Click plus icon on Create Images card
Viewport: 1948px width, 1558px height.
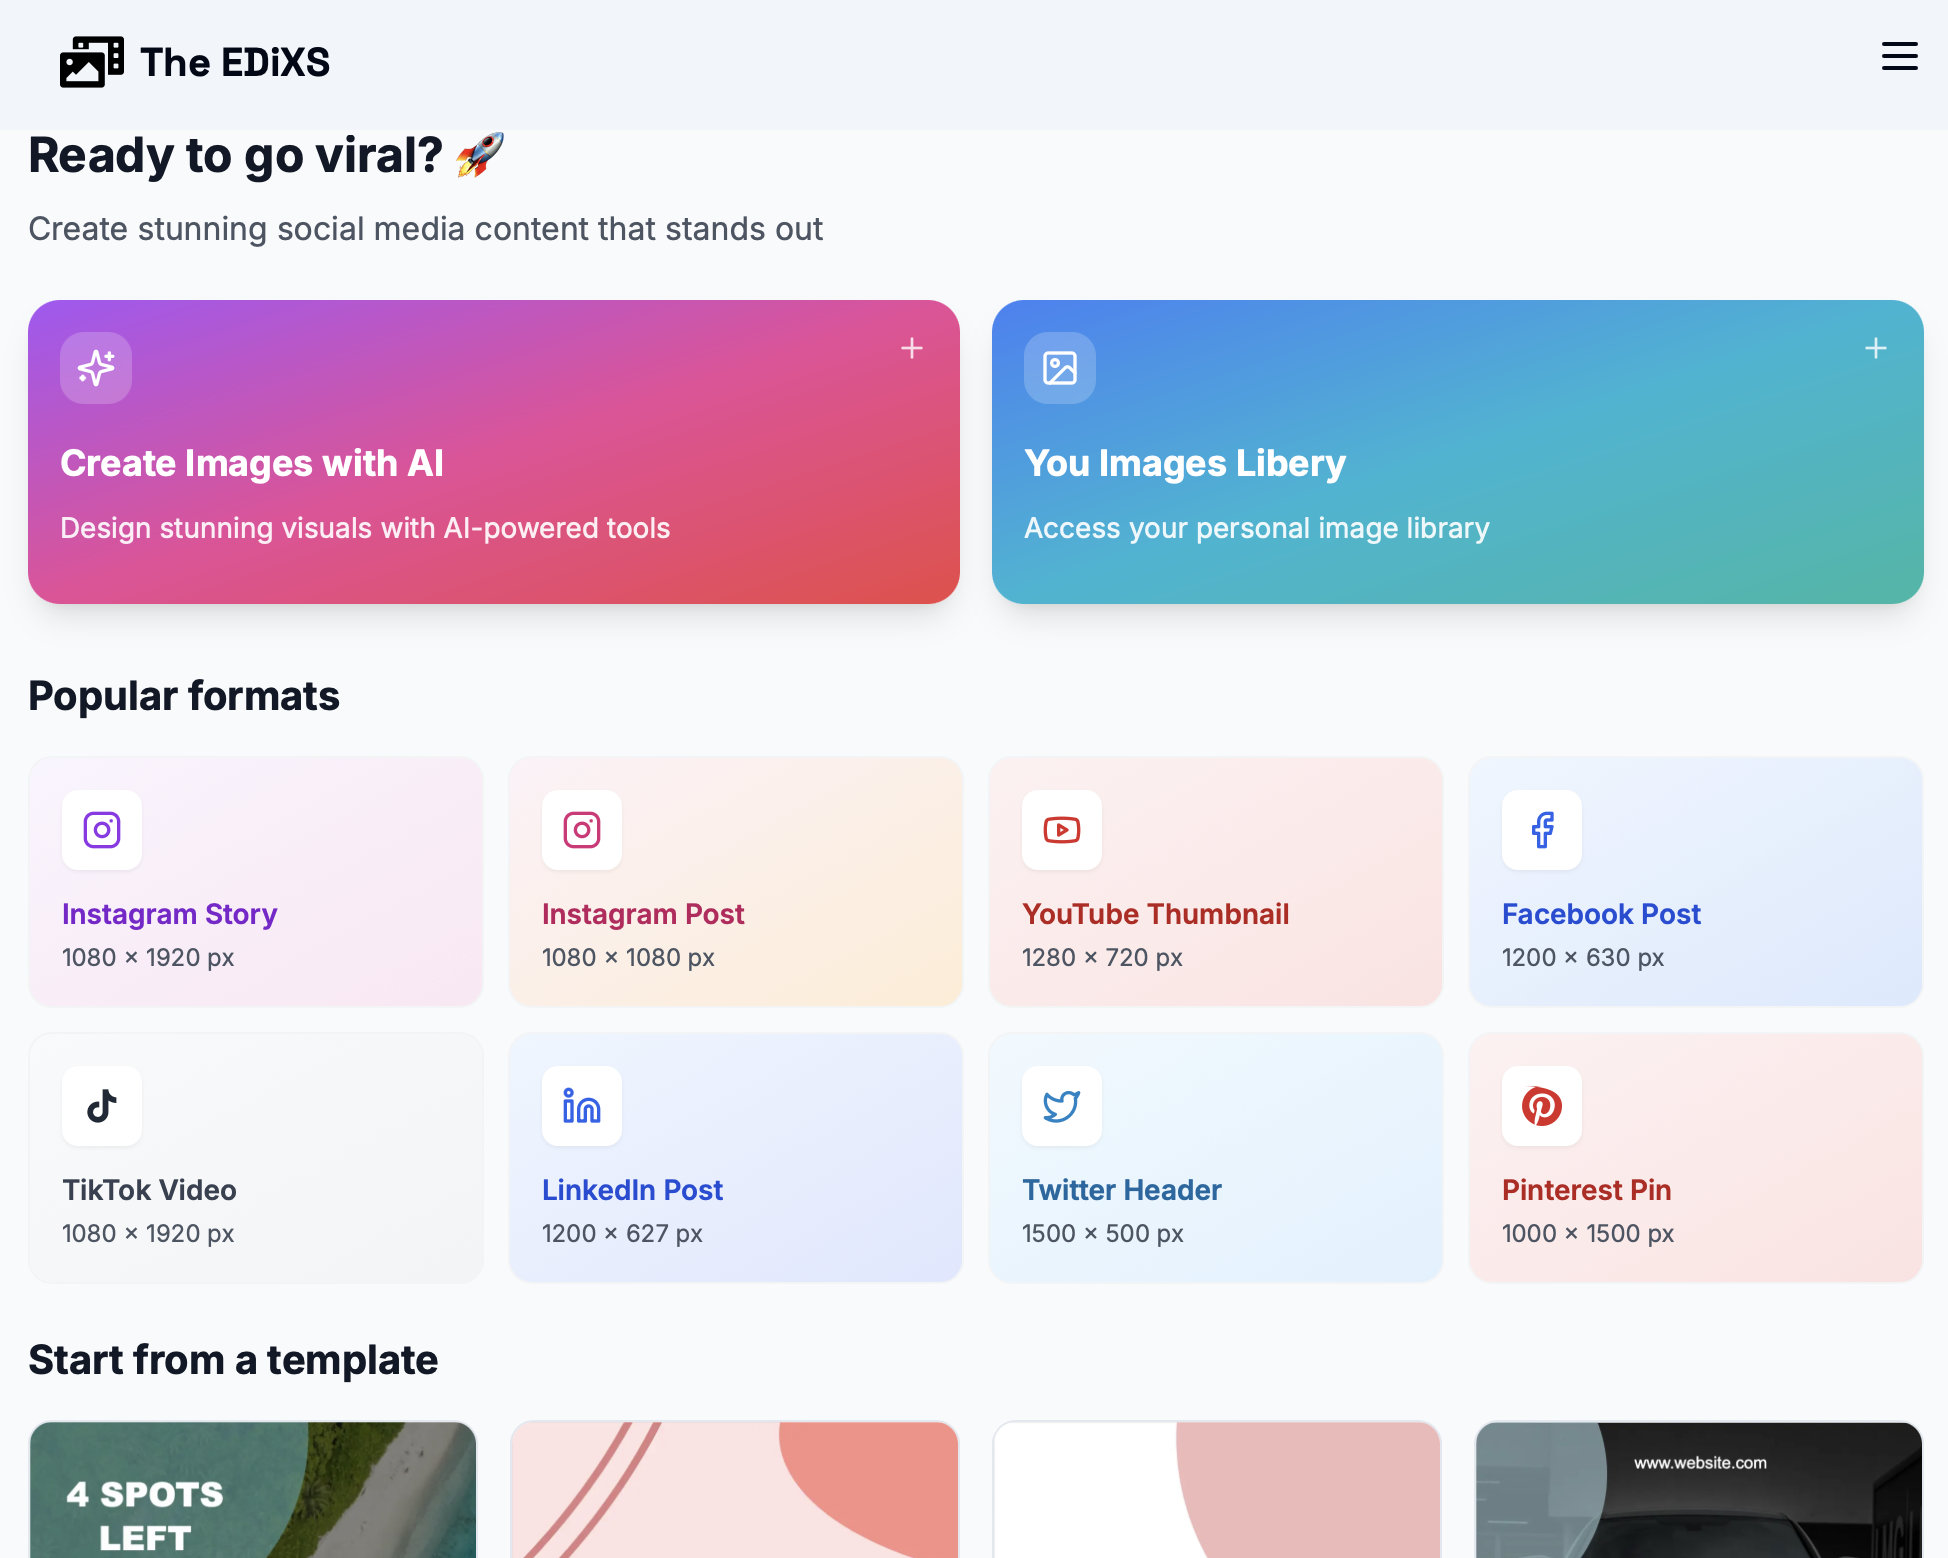[x=912, y=348]
